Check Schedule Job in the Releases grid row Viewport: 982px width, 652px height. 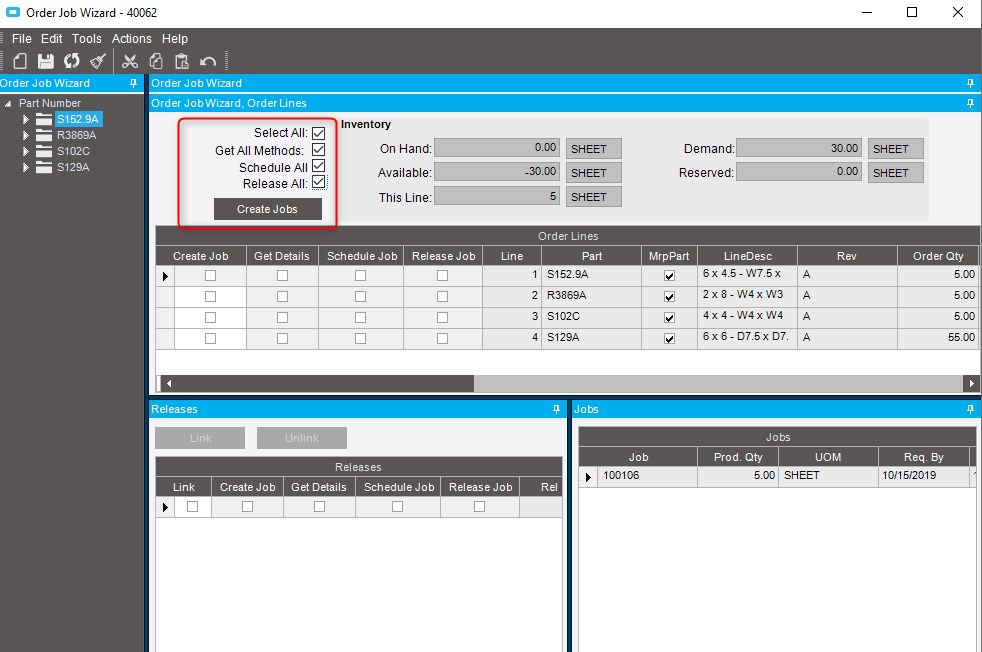click(x=397, y=507)
